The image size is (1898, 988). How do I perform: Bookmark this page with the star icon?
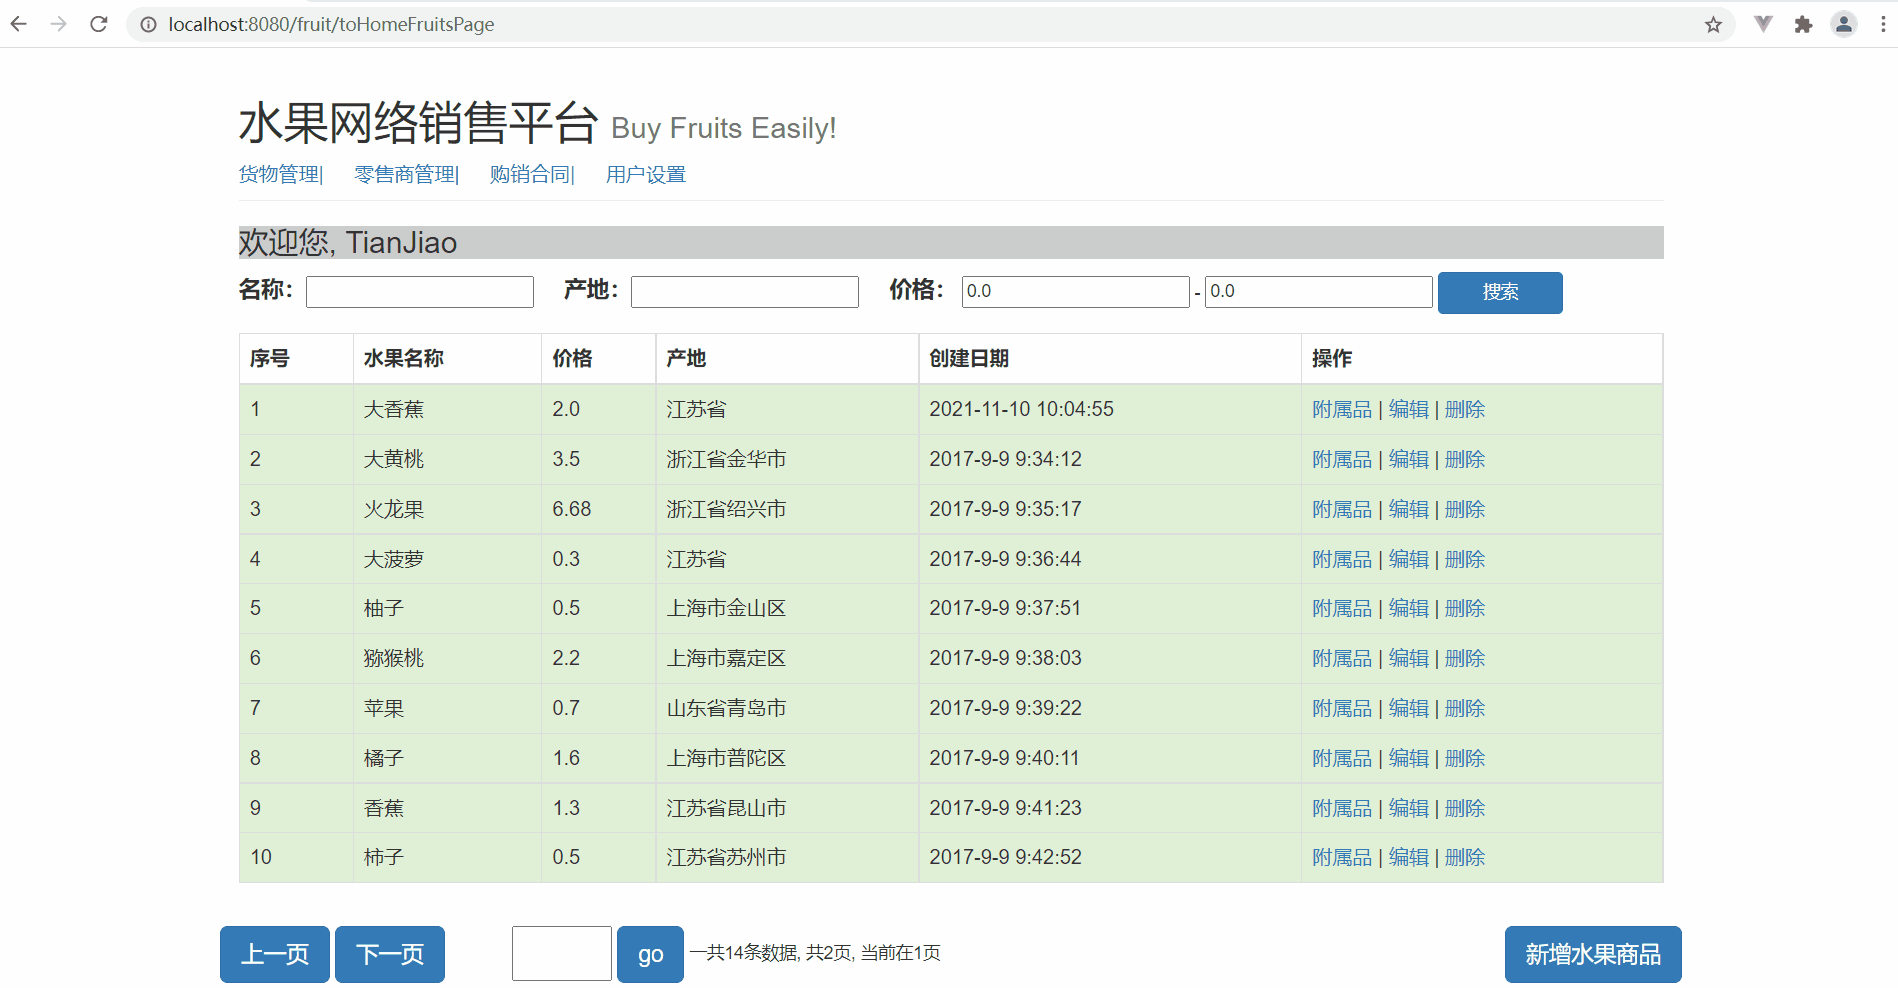pos(1713,24)
